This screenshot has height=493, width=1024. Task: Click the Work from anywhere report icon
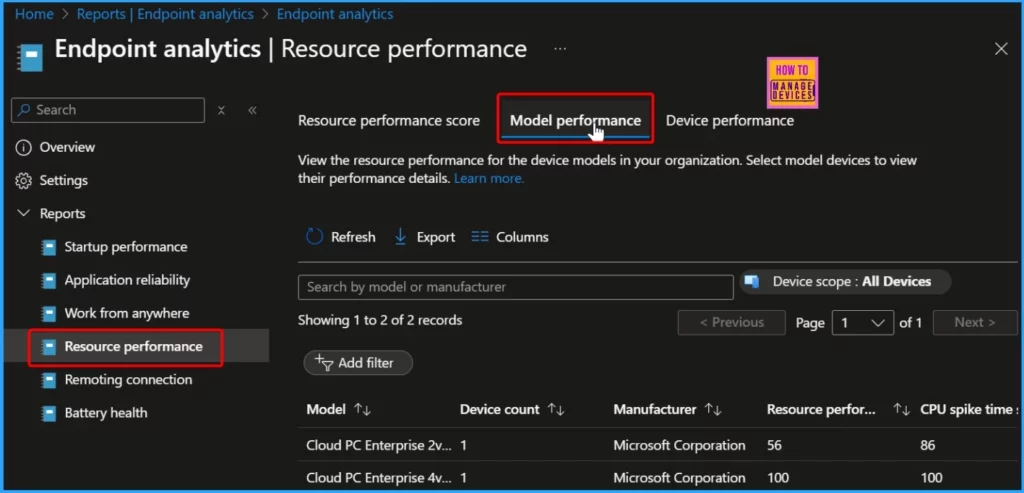coord(49,314)
